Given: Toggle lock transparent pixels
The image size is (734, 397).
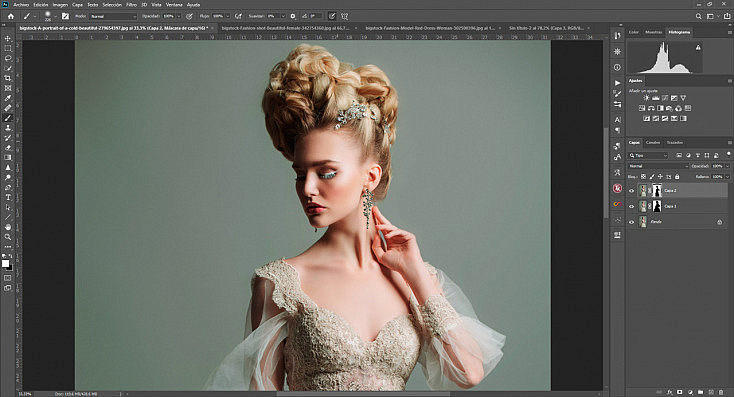Looking at the screenshot, I should coord(644,176).
